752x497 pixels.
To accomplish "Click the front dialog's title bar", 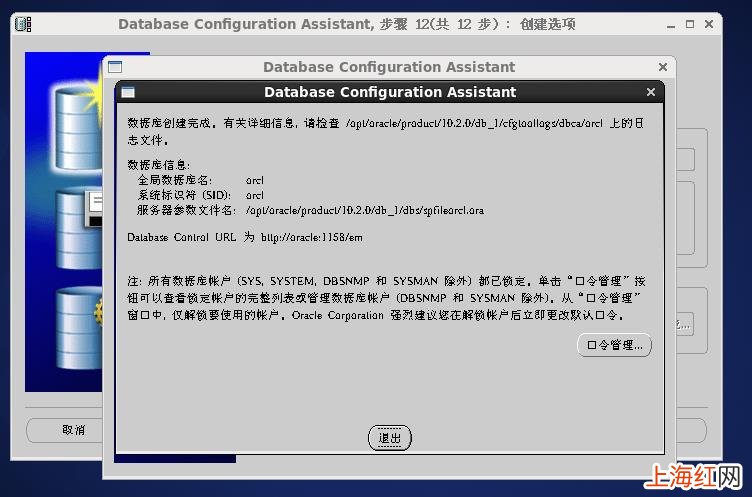I will tap(389, 92).
